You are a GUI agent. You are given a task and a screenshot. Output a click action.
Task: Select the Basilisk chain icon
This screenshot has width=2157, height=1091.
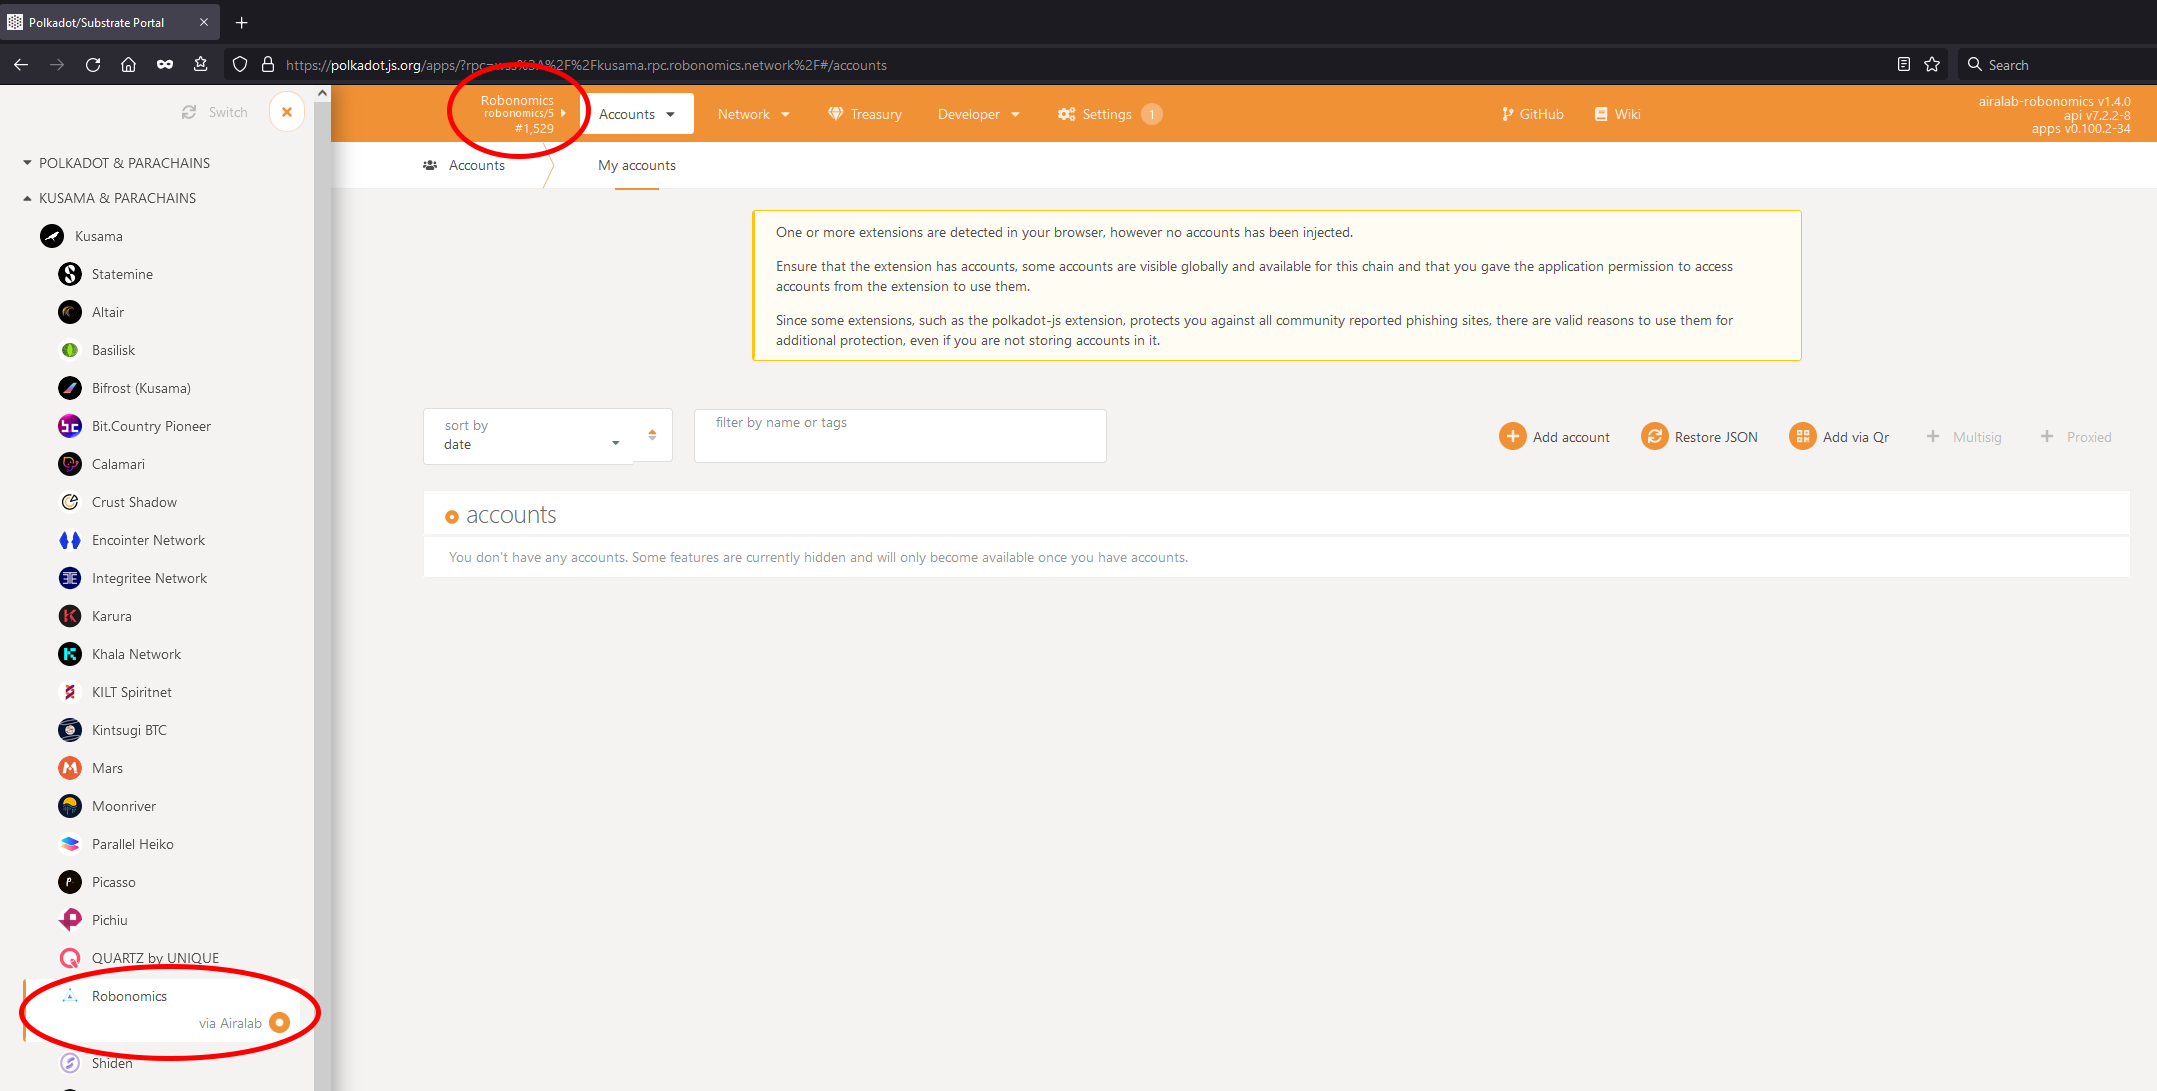70,350
